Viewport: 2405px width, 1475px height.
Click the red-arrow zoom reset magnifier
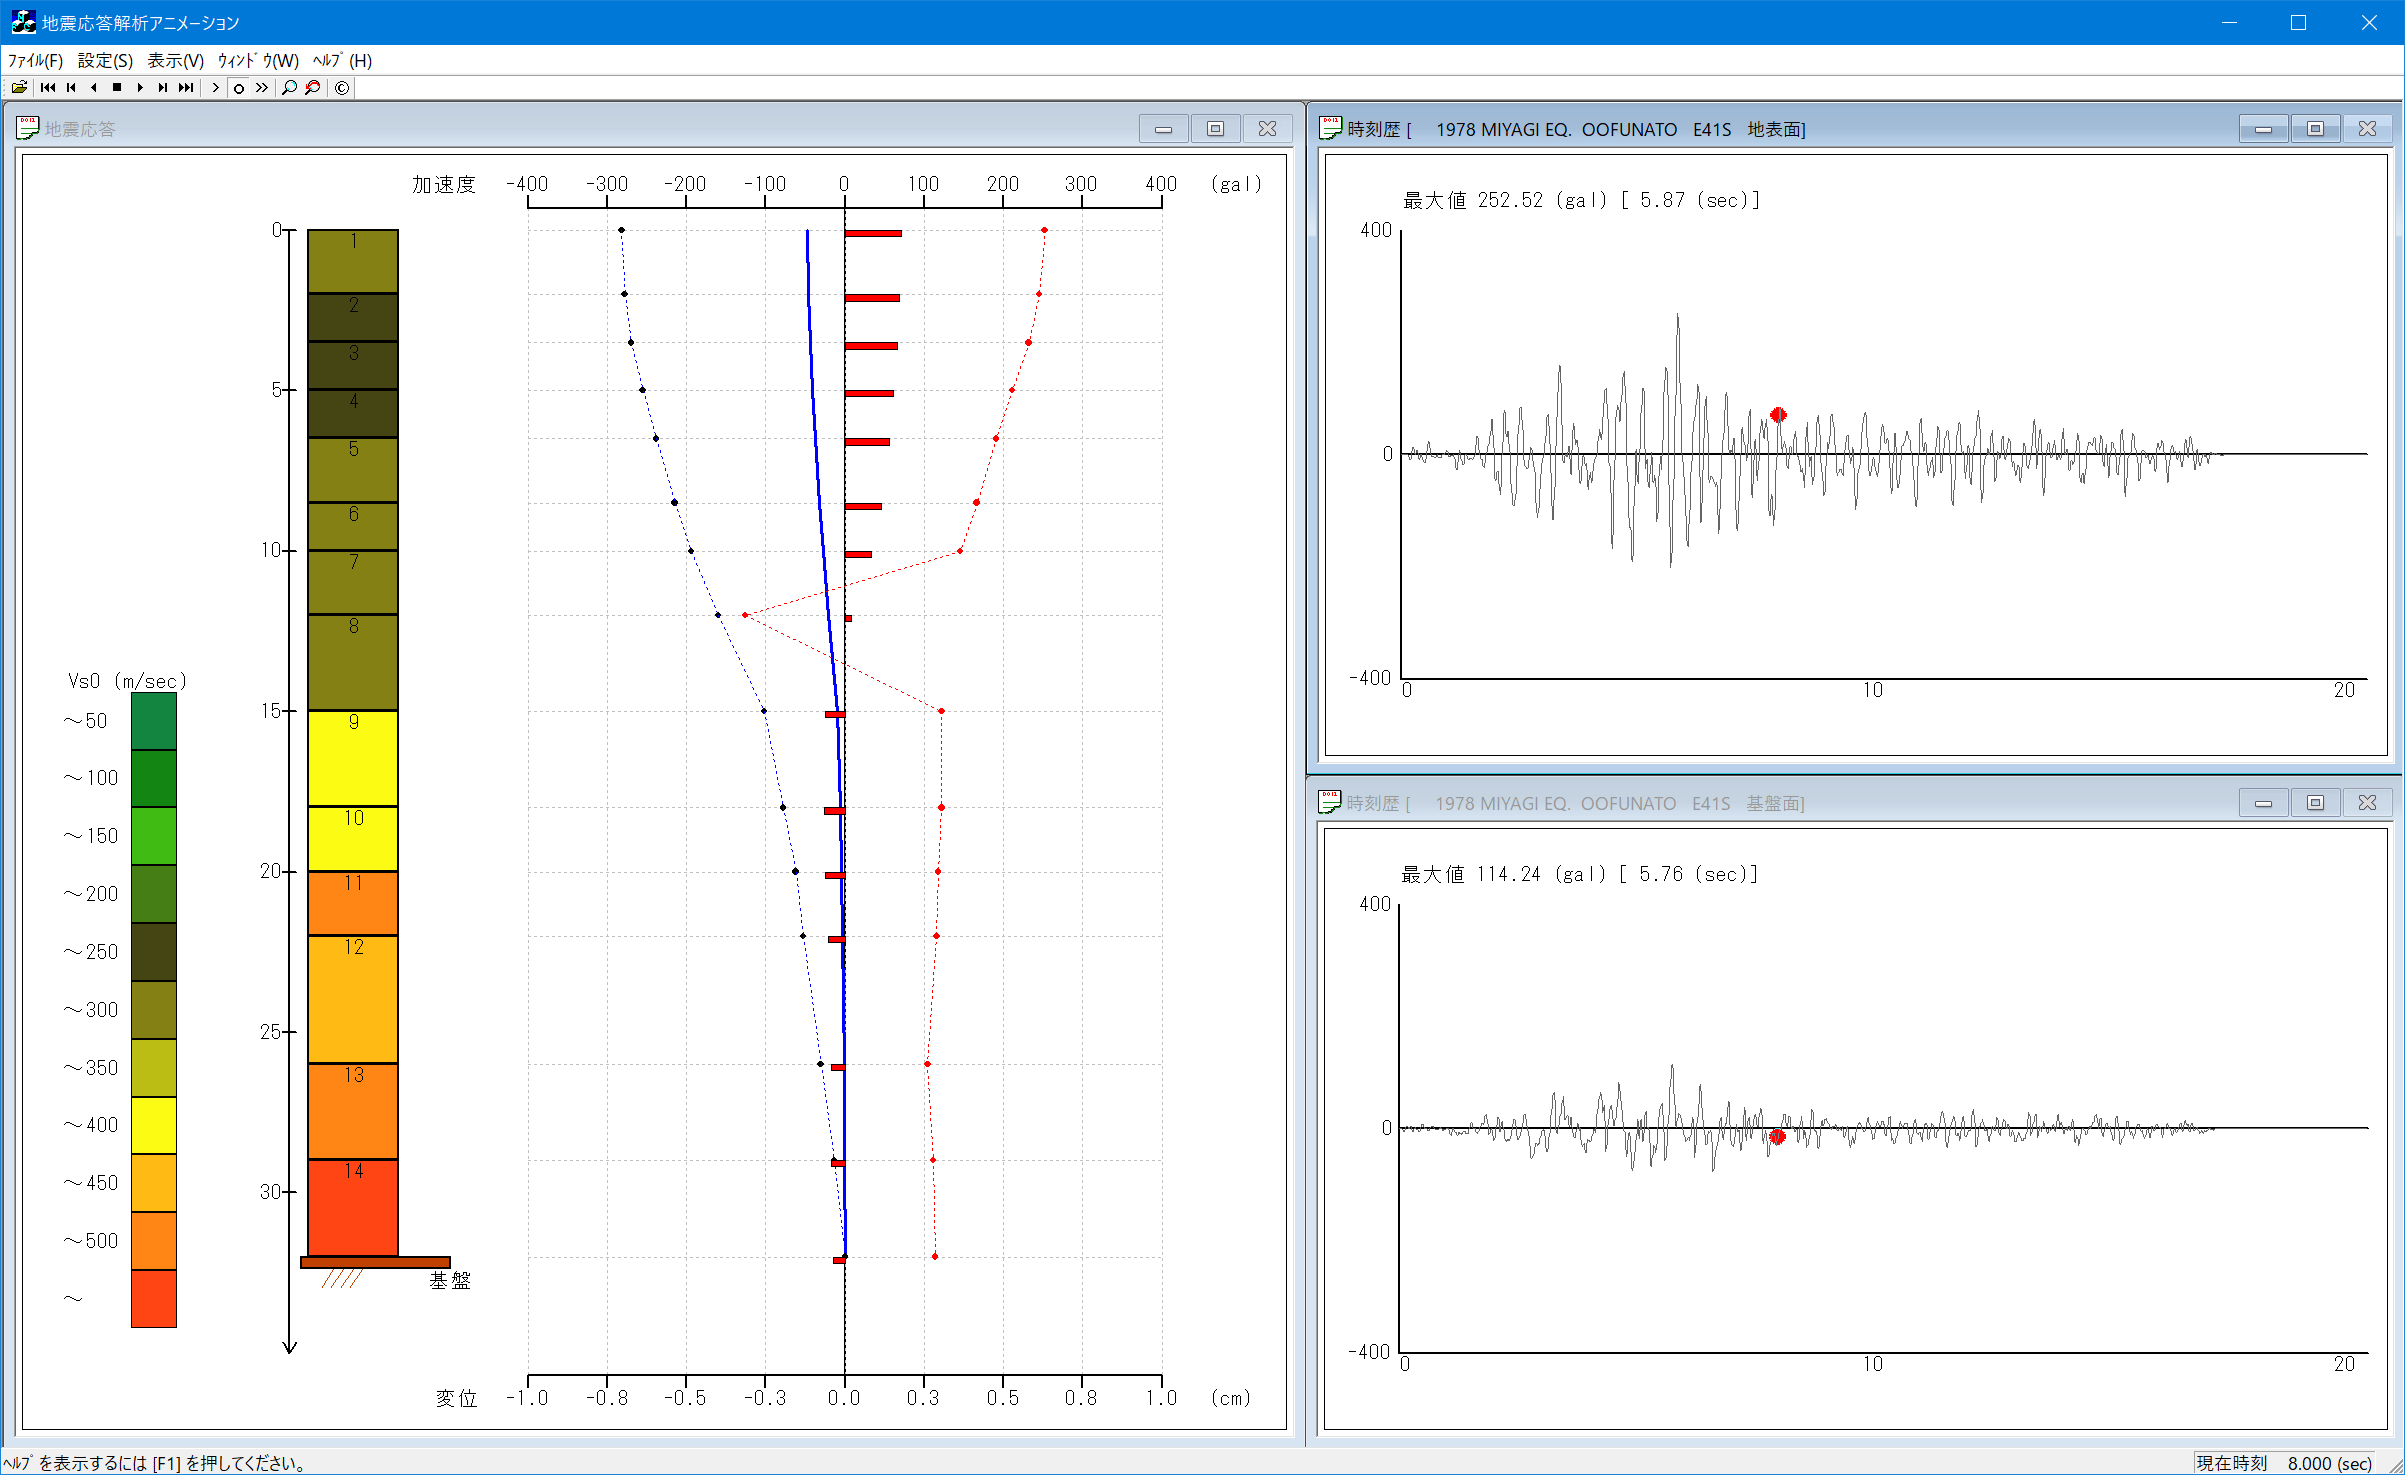tap(313, 88)
